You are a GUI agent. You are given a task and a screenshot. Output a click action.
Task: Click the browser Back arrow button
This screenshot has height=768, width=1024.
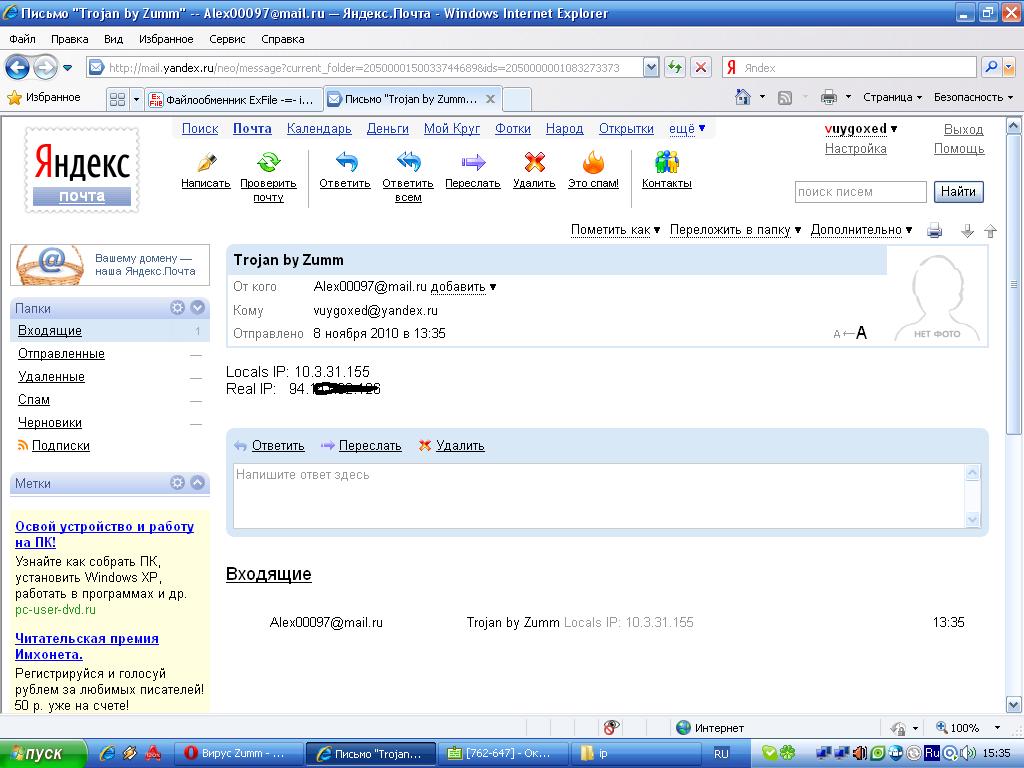coord(17,67)
